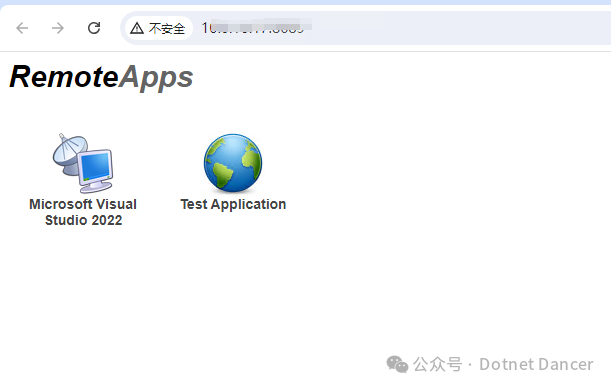This screenshot has height=388, width=611.
Task: Go back using the browser back arrow
Action: pyautogui.click(x=22, y=28)
